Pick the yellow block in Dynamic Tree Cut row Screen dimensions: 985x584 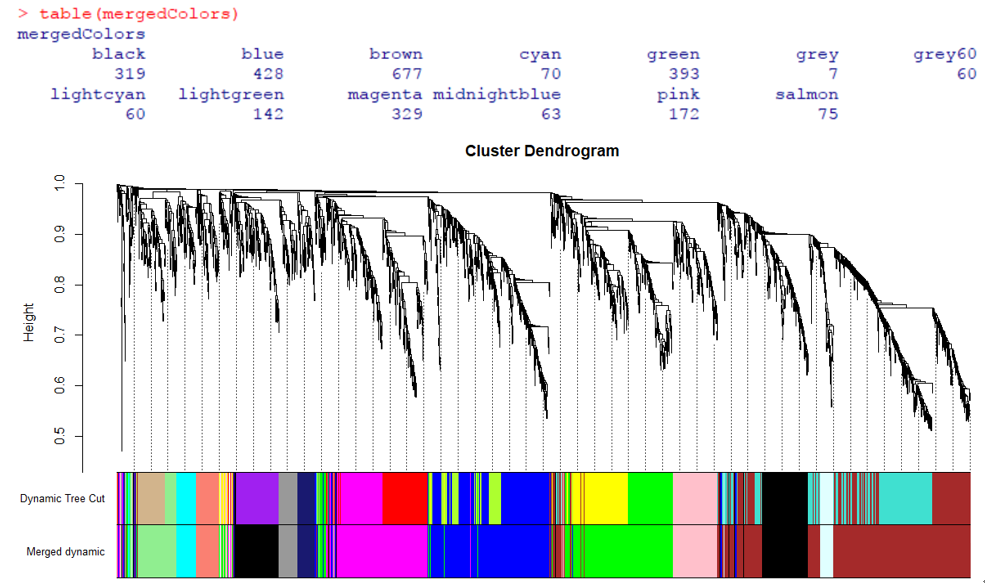[605, 498]
